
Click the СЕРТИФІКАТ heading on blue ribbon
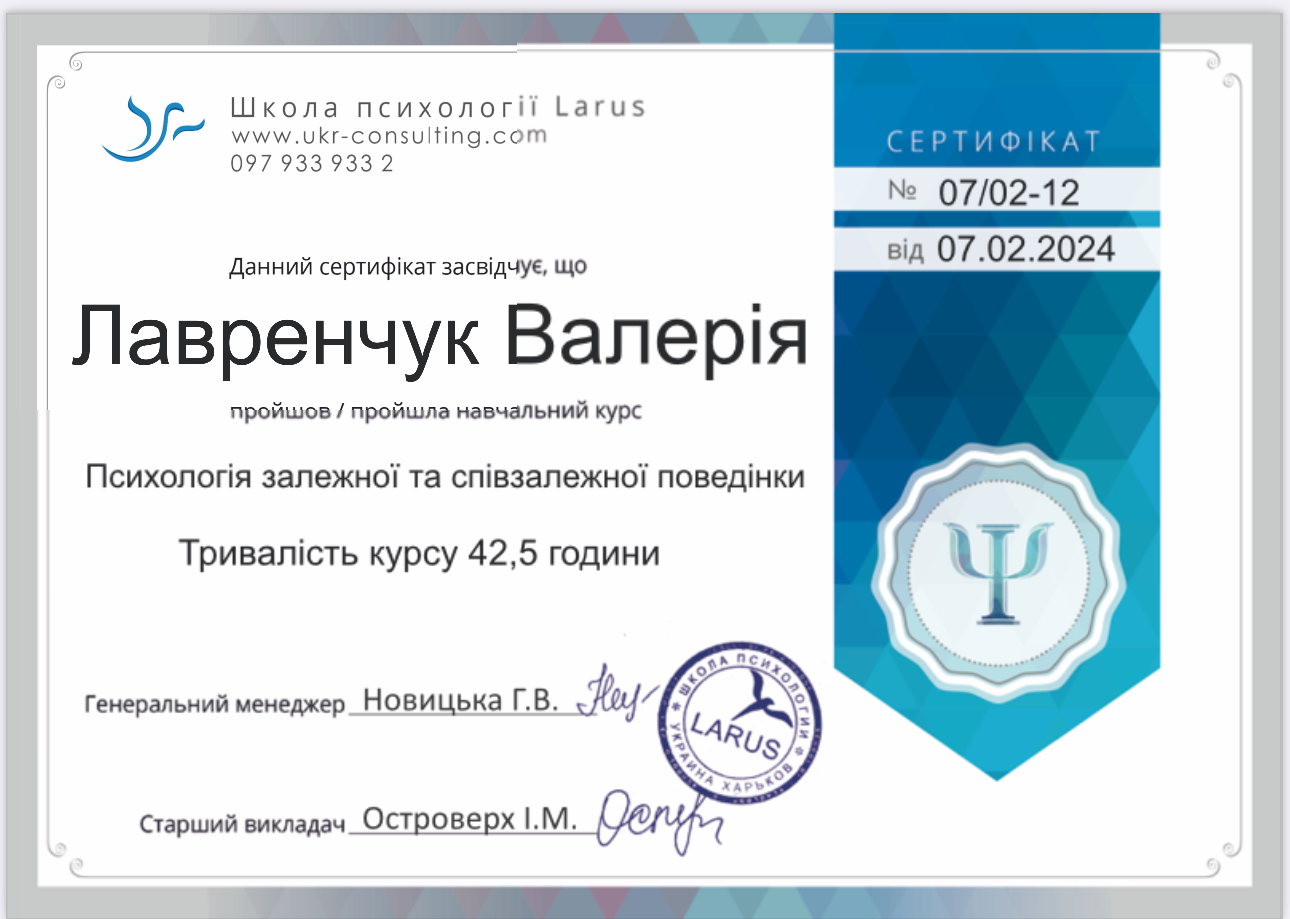(993, 142)
